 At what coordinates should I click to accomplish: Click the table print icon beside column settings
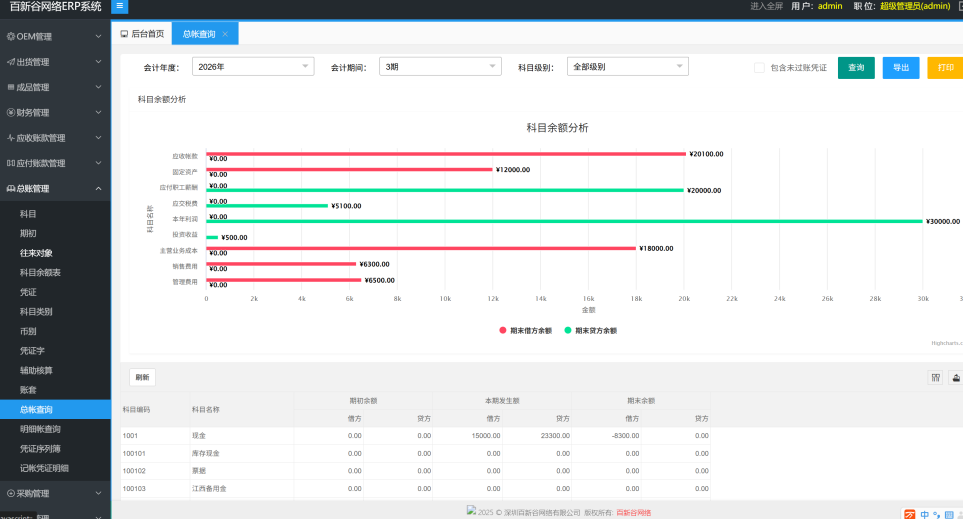click(x=956, y=377)
